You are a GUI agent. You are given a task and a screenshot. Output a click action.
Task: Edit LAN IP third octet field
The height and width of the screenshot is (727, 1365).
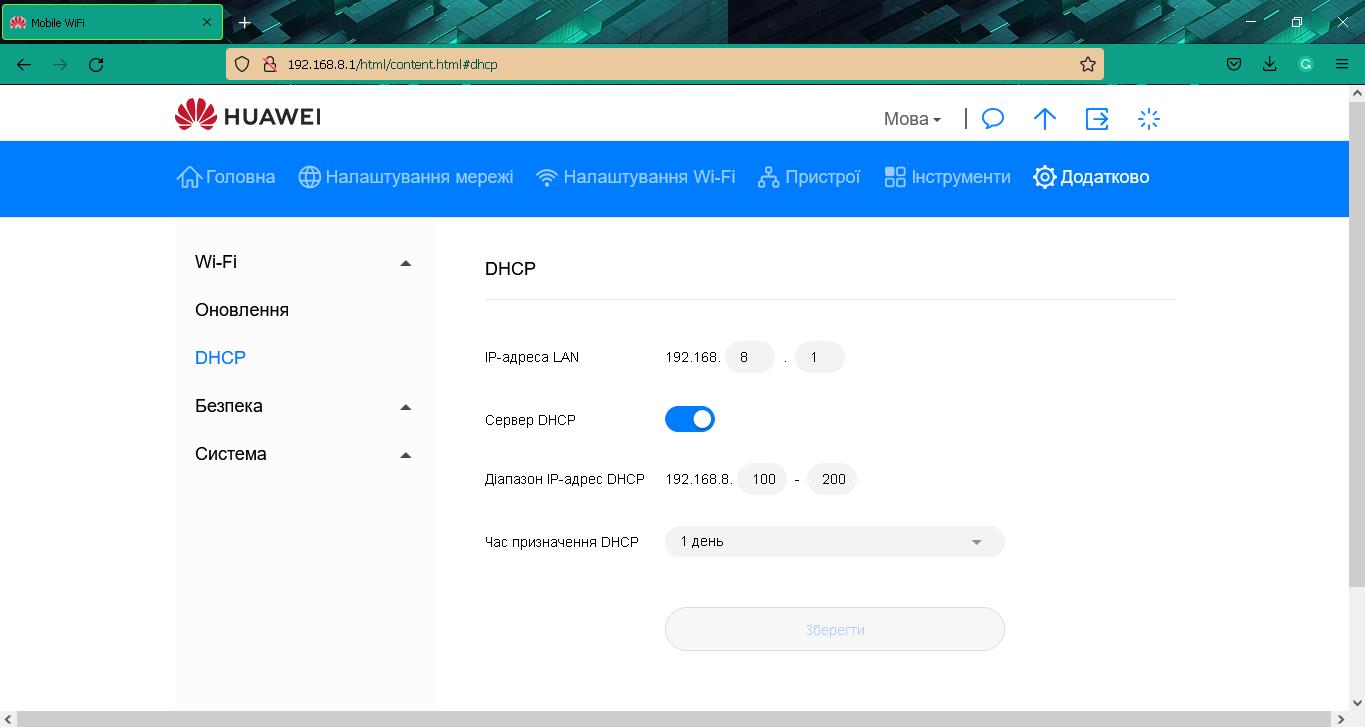click(749, 357)
